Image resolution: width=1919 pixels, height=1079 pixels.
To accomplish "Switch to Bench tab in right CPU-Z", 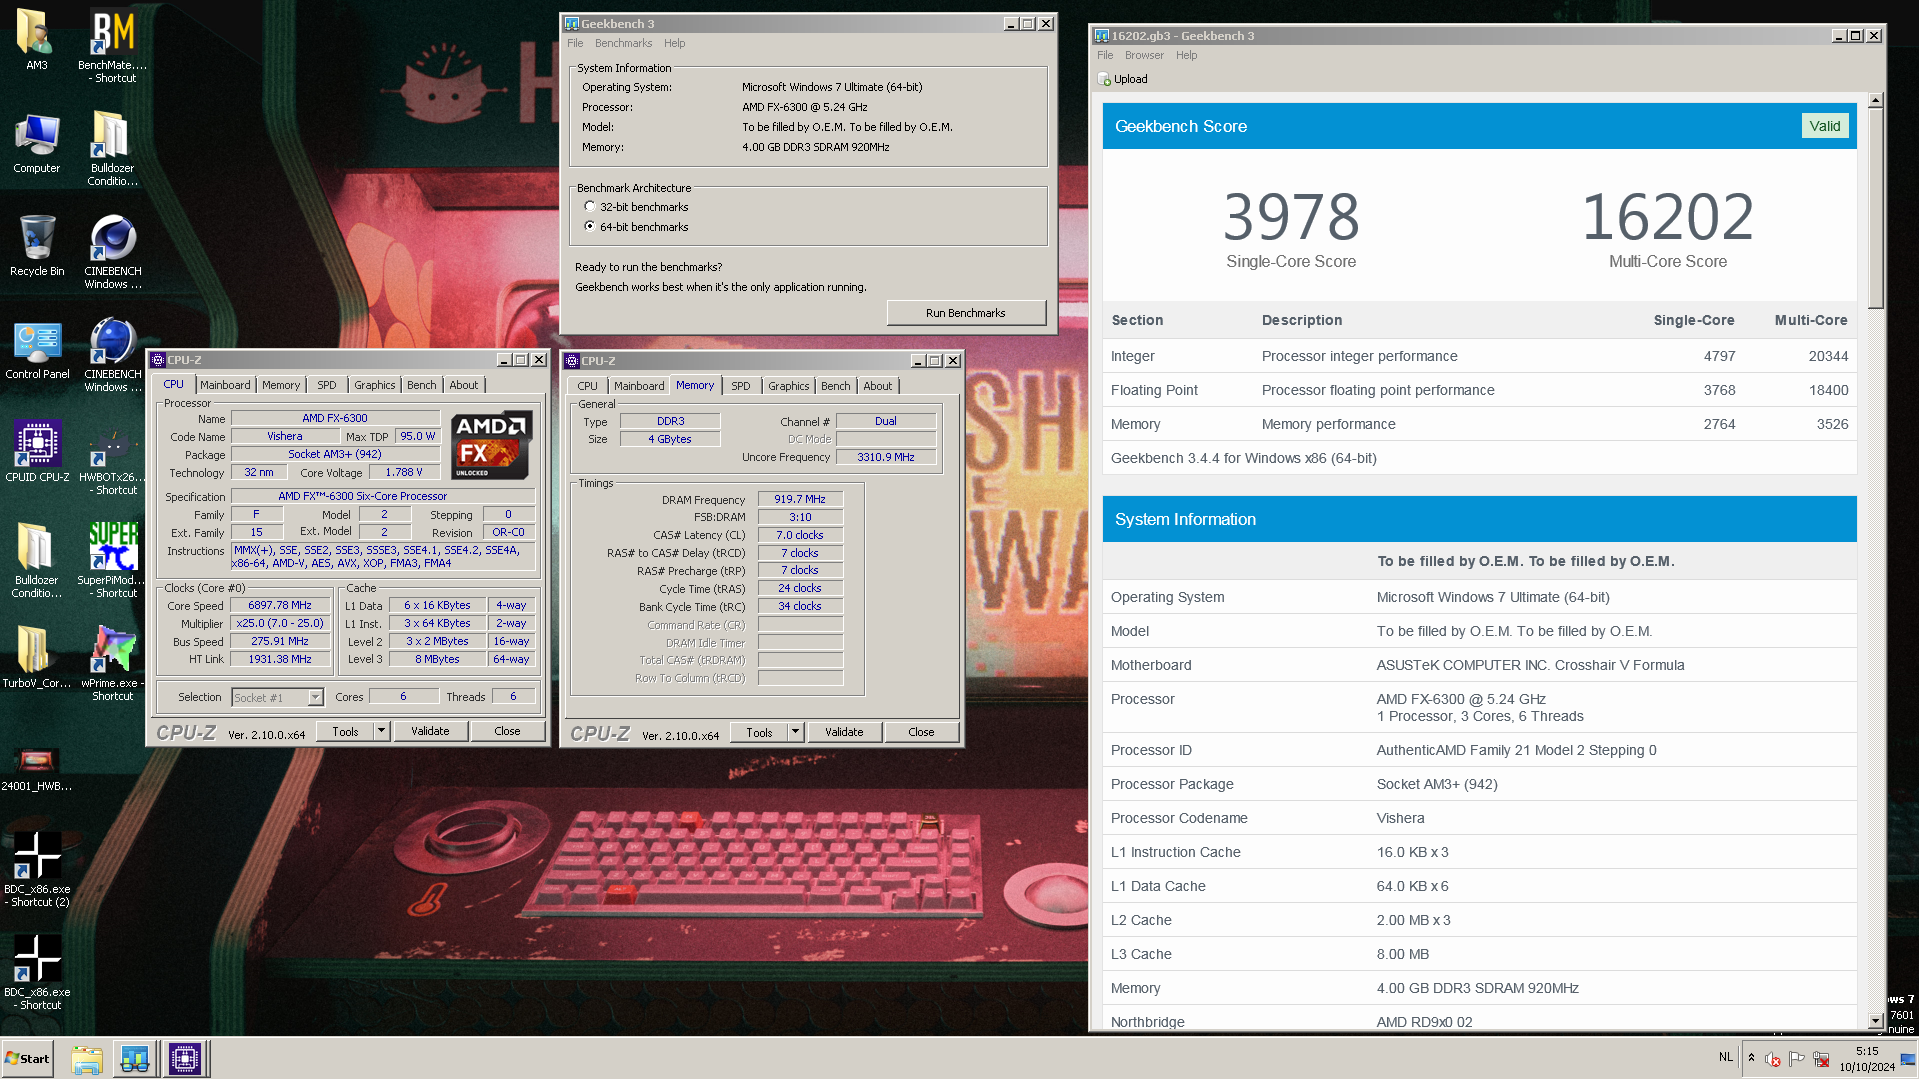I will pyautogui.click(x=836, y=386).
